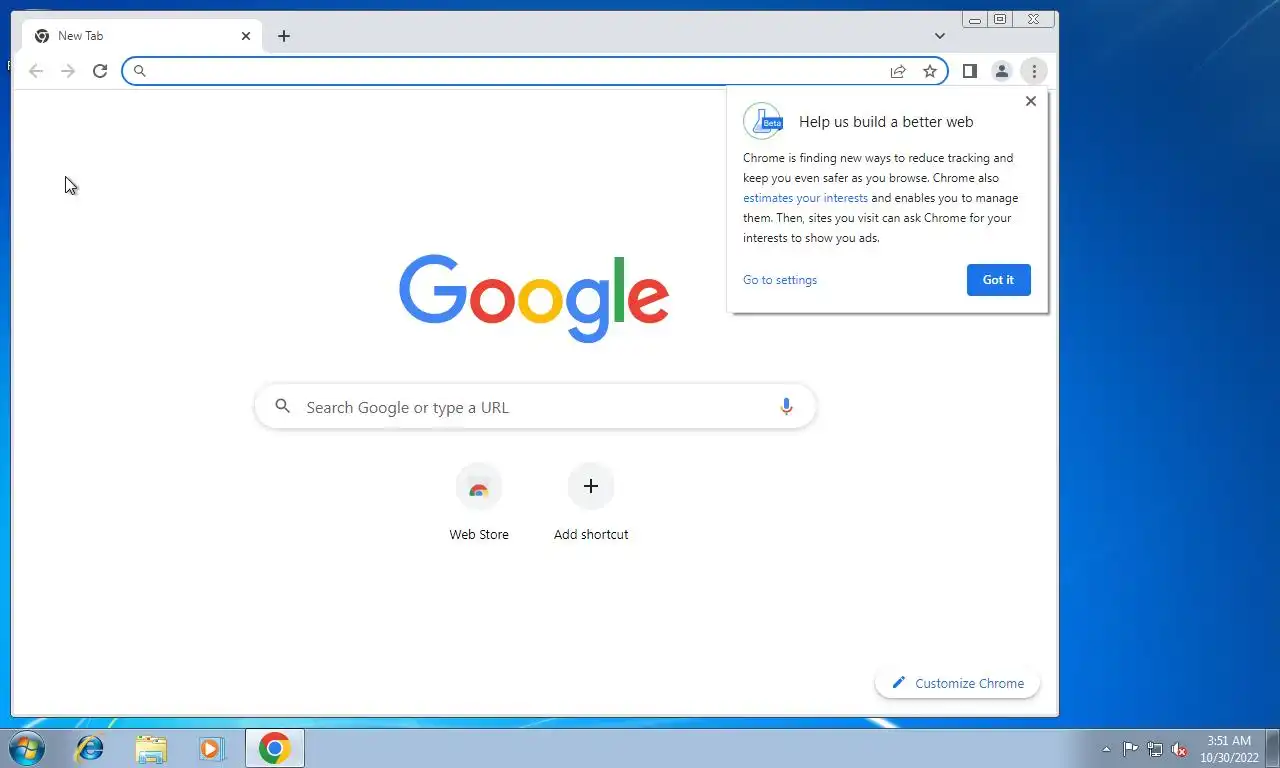Open Chrome's three-dot menu
This screenshot has height=768, width=1280.
(1034, 71)
